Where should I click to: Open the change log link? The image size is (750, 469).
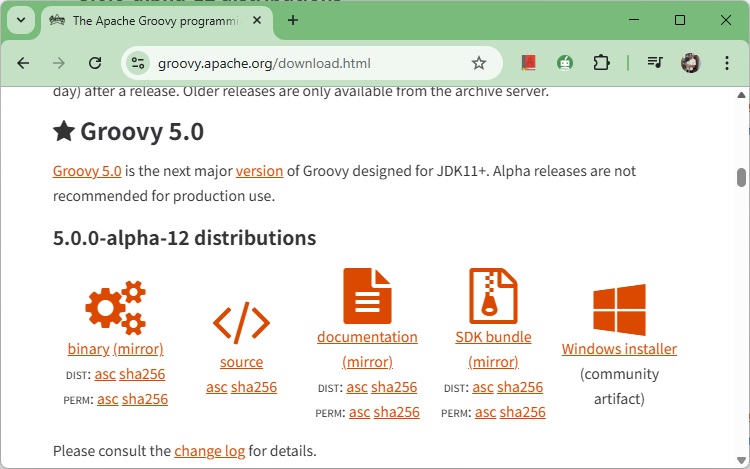tap(209, 451)
